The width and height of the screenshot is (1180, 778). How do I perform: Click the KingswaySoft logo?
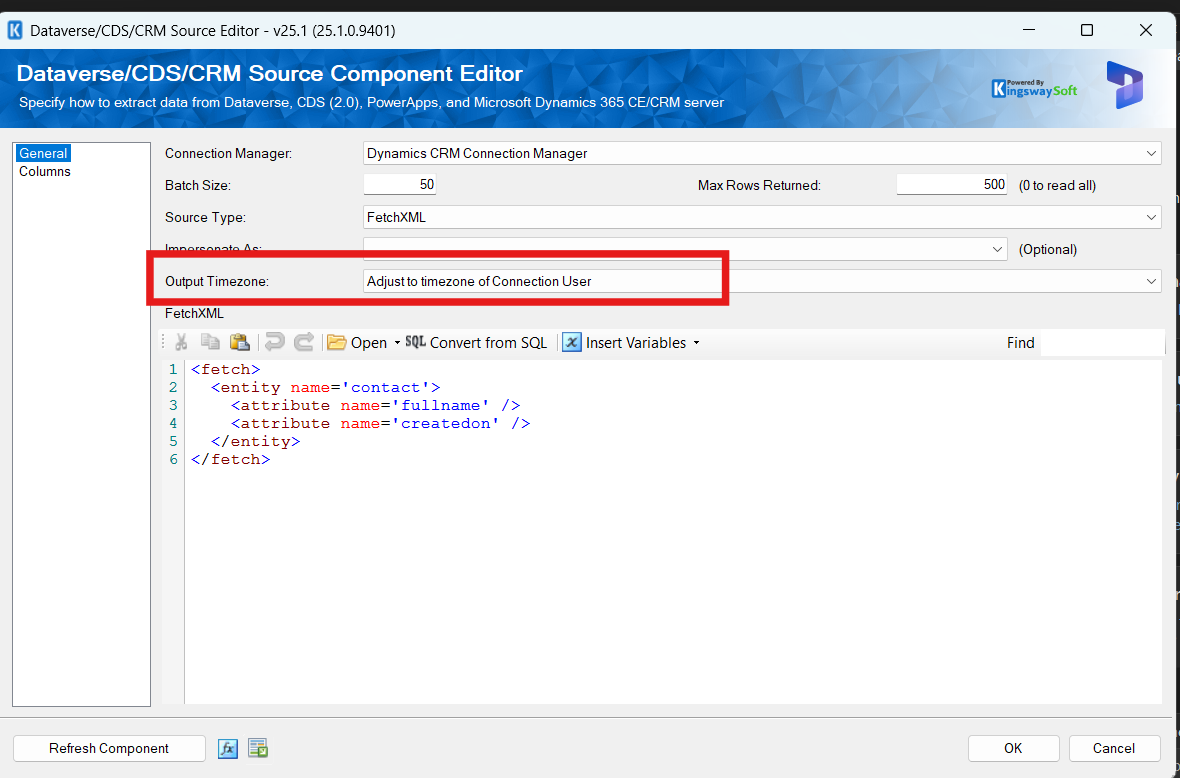1035,88
